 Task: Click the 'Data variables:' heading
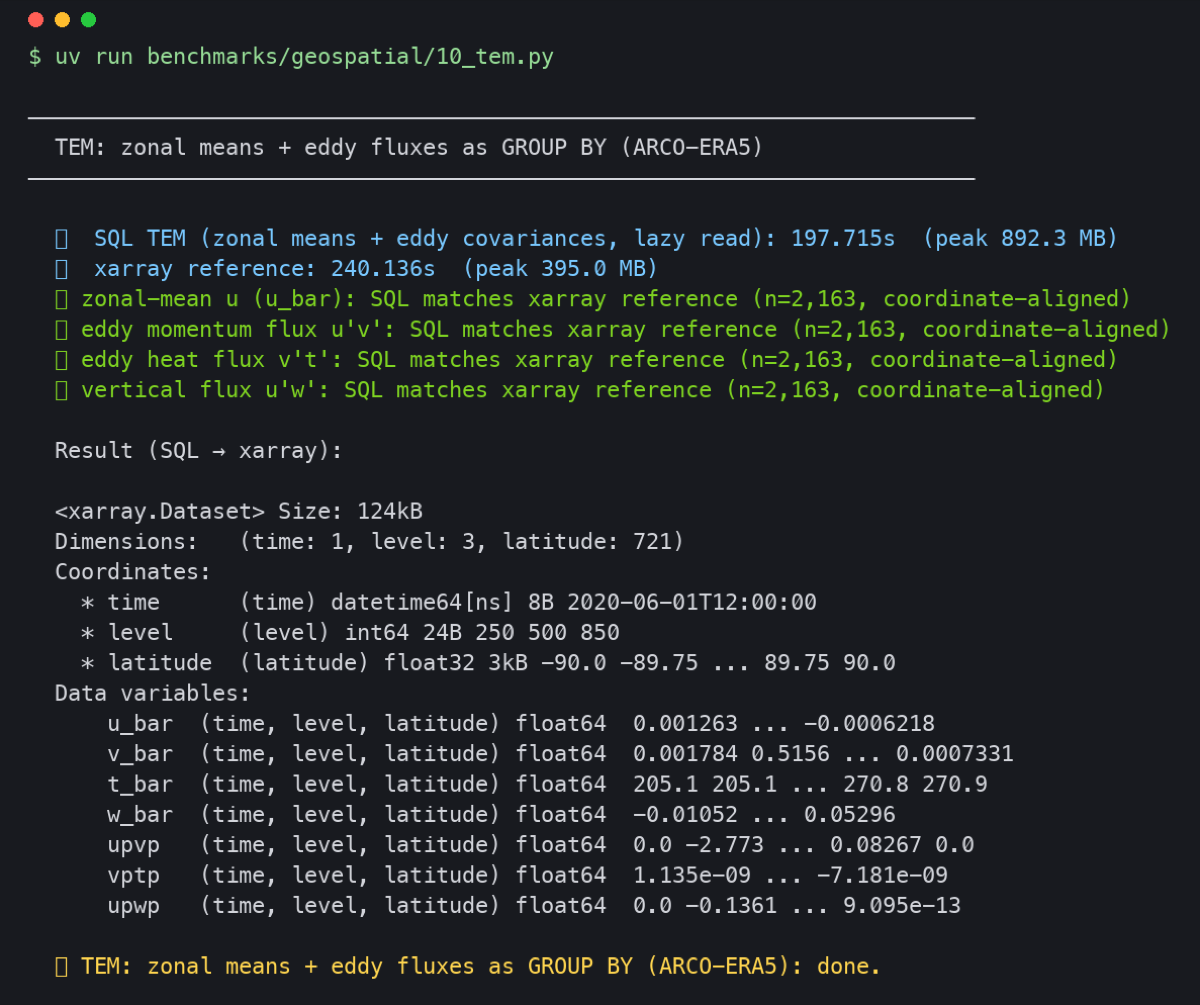coord(152,693)
